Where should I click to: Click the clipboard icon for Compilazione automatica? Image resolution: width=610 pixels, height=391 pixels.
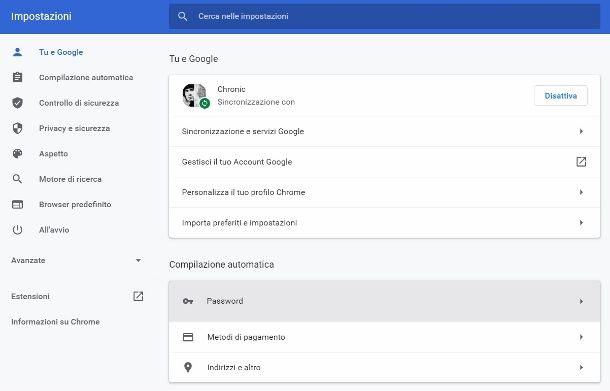[x=17, y=77]
